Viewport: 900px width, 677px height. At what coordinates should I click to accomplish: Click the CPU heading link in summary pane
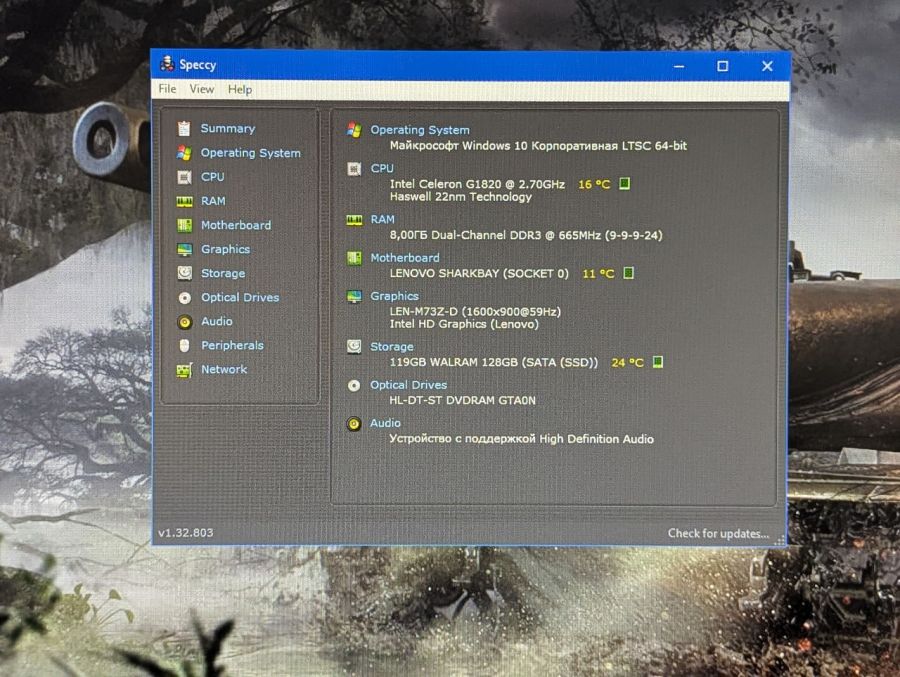click(x=382, y=168)
